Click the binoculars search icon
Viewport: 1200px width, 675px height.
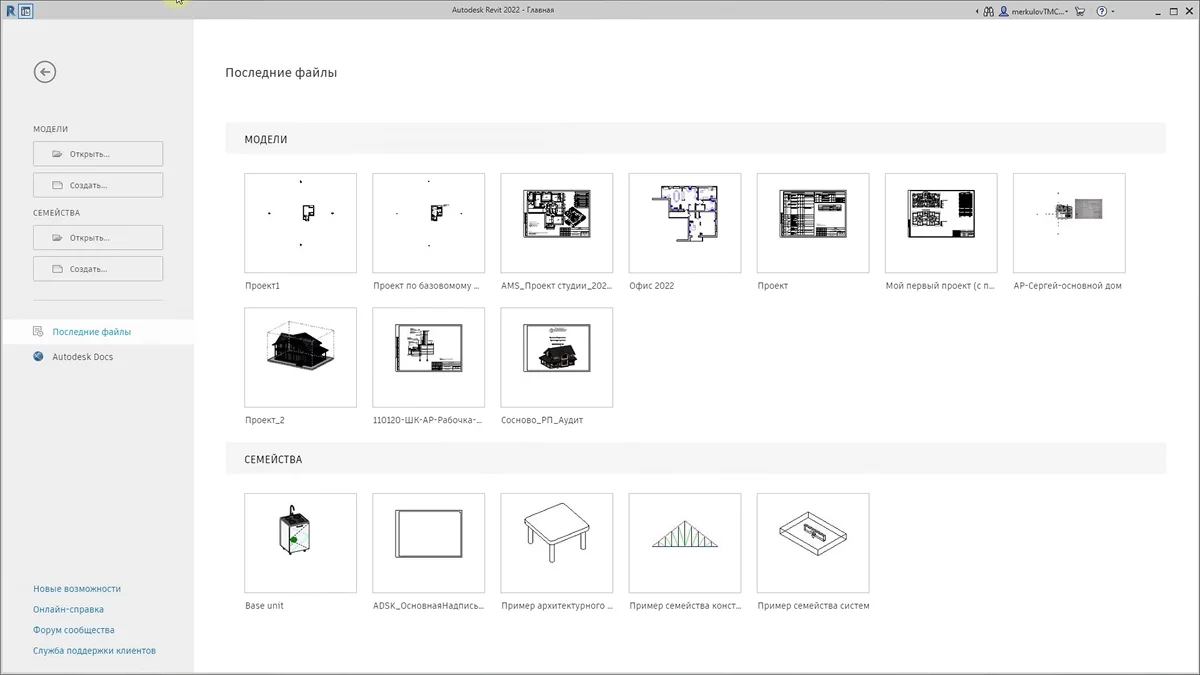coord(988,11)
